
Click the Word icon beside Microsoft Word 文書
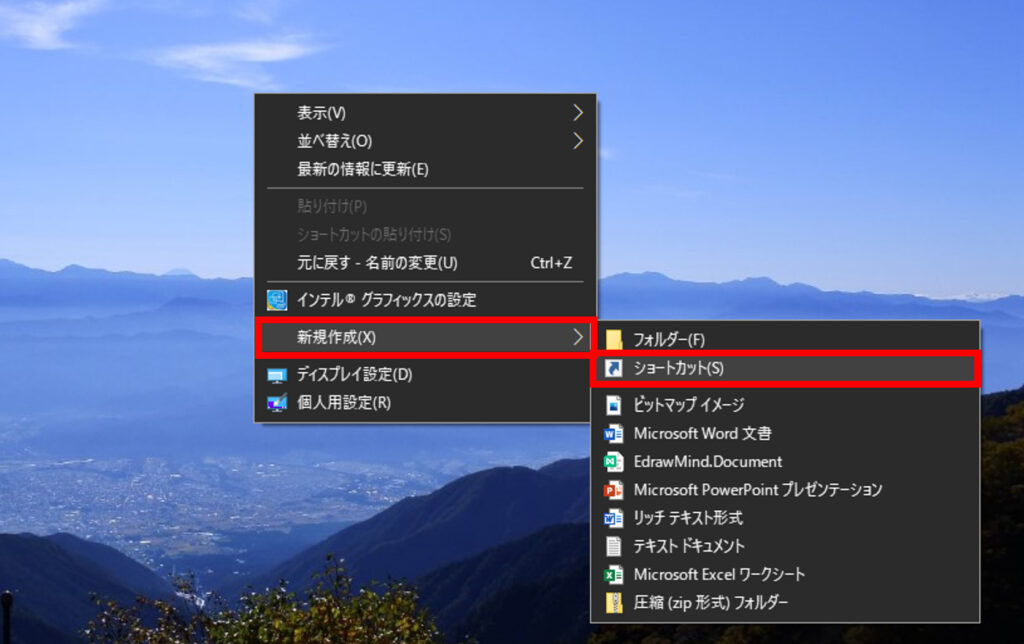point(613,434)
